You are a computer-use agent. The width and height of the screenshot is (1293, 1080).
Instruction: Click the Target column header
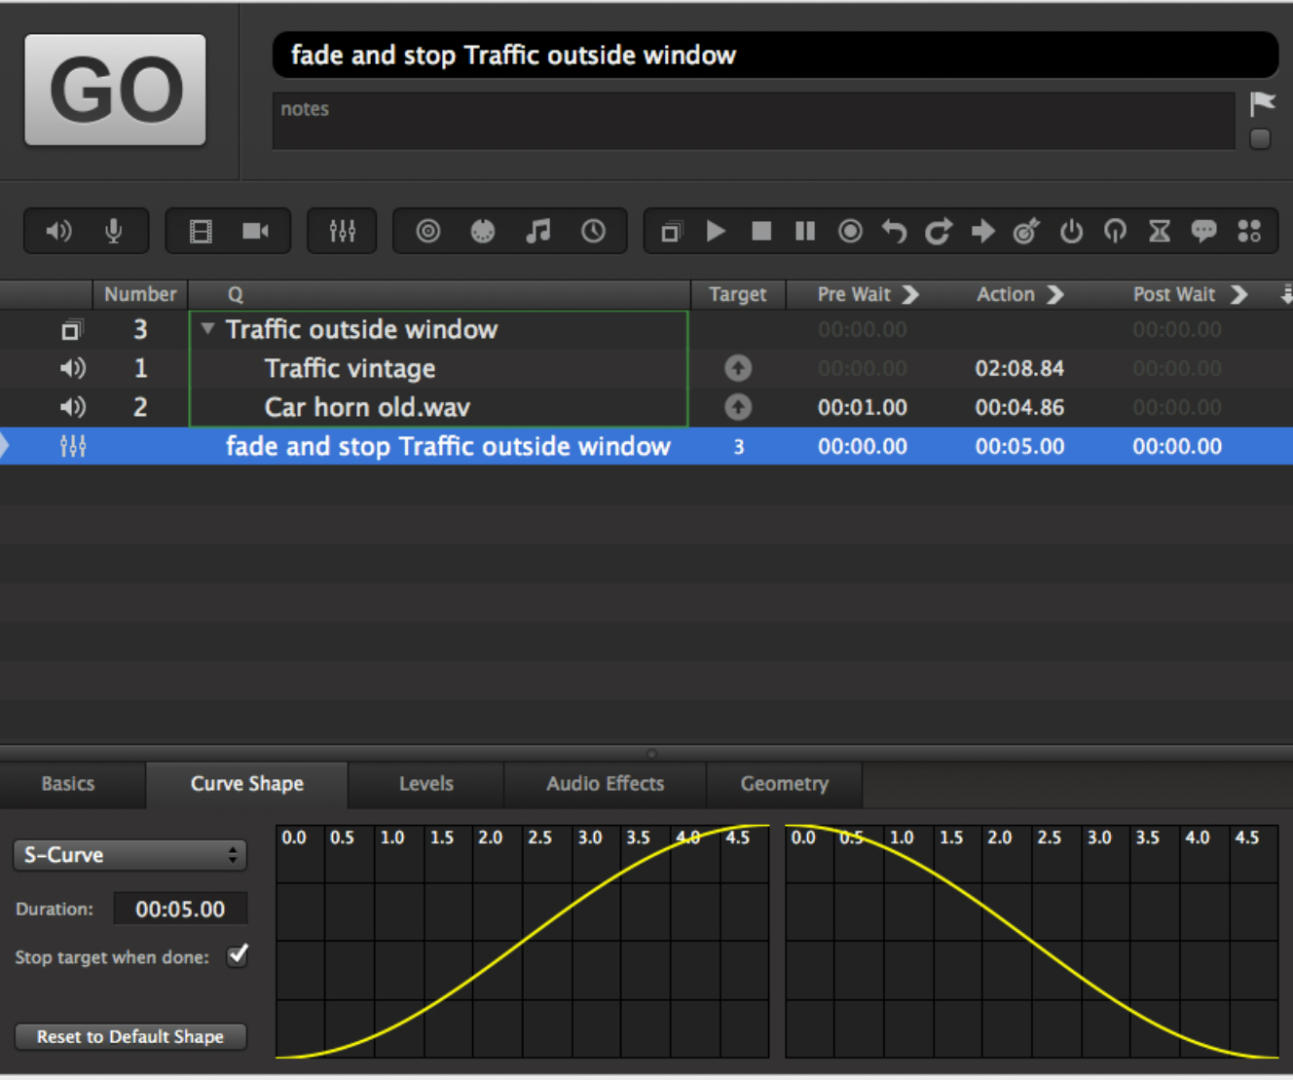pyautogui.click(x=738, y=294)
